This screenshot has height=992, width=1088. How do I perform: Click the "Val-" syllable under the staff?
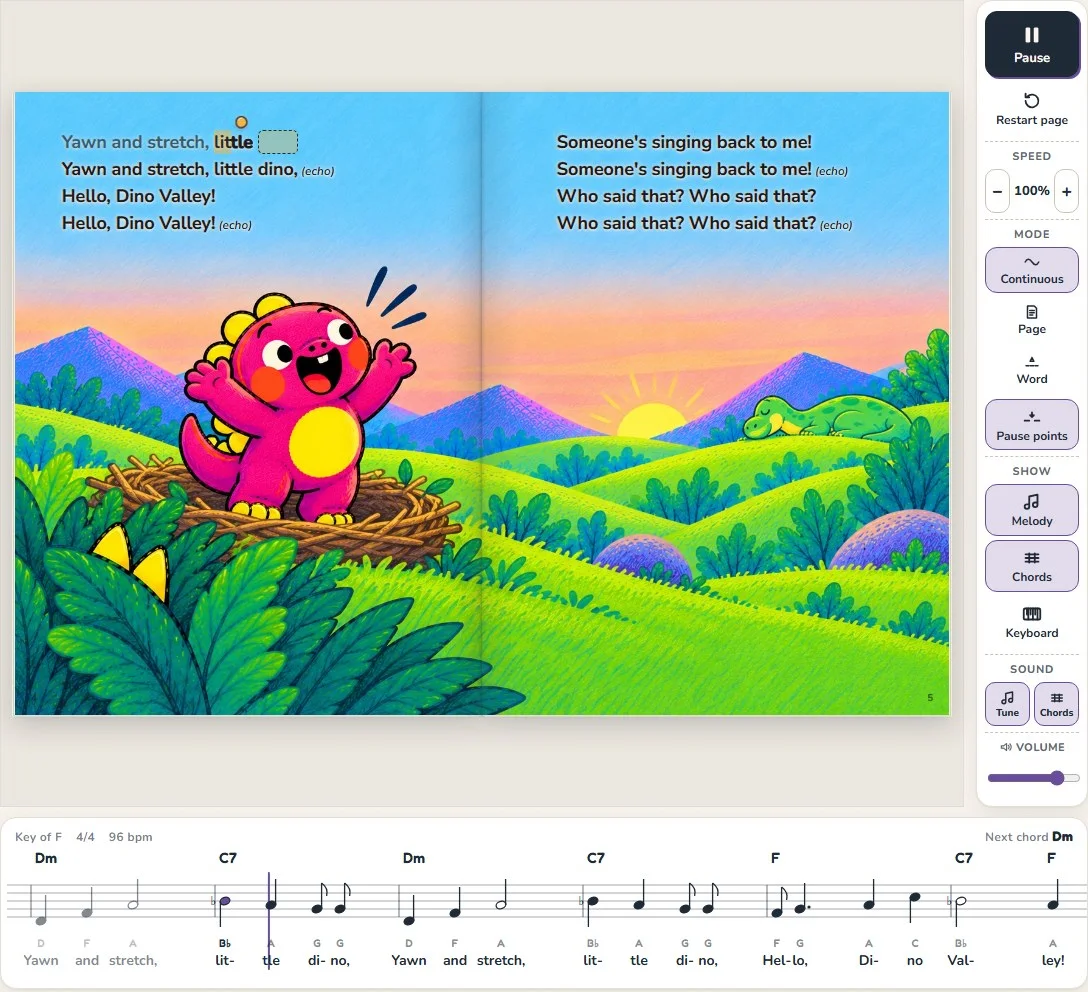point(960,960)
